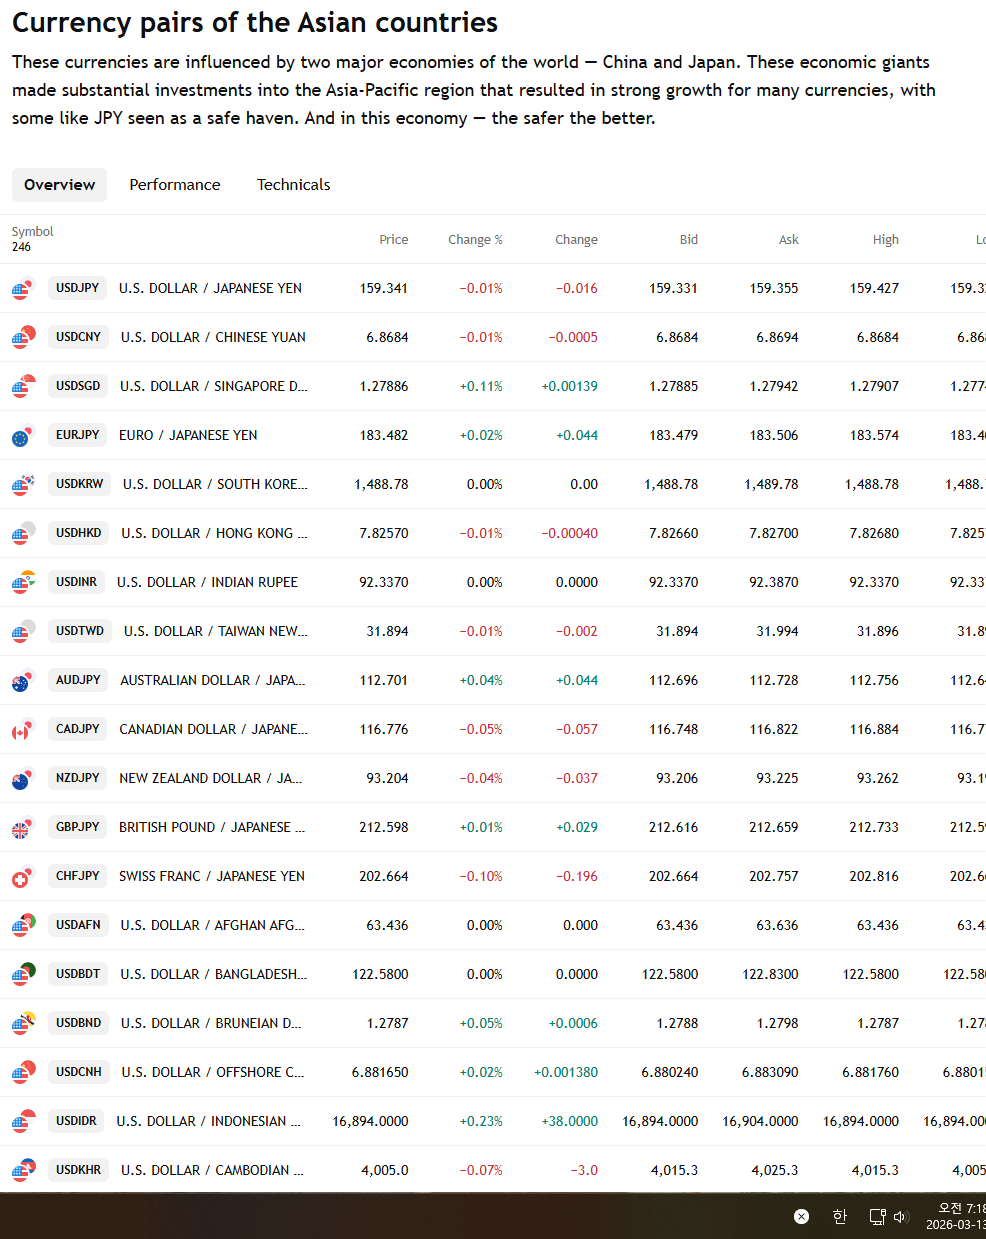This screenshot has height=1239, width=986.
Task: Sort by the High column header
Action: point(886,240)
